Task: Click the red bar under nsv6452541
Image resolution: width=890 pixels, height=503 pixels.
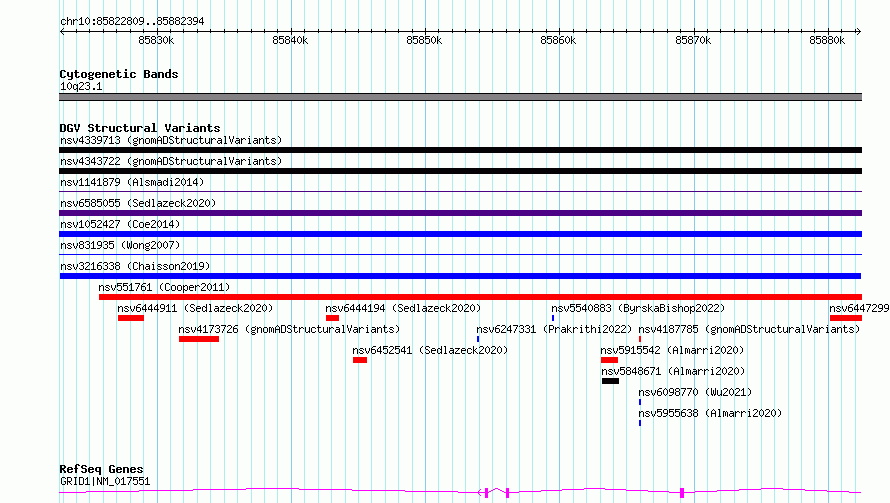Action: 360,360
